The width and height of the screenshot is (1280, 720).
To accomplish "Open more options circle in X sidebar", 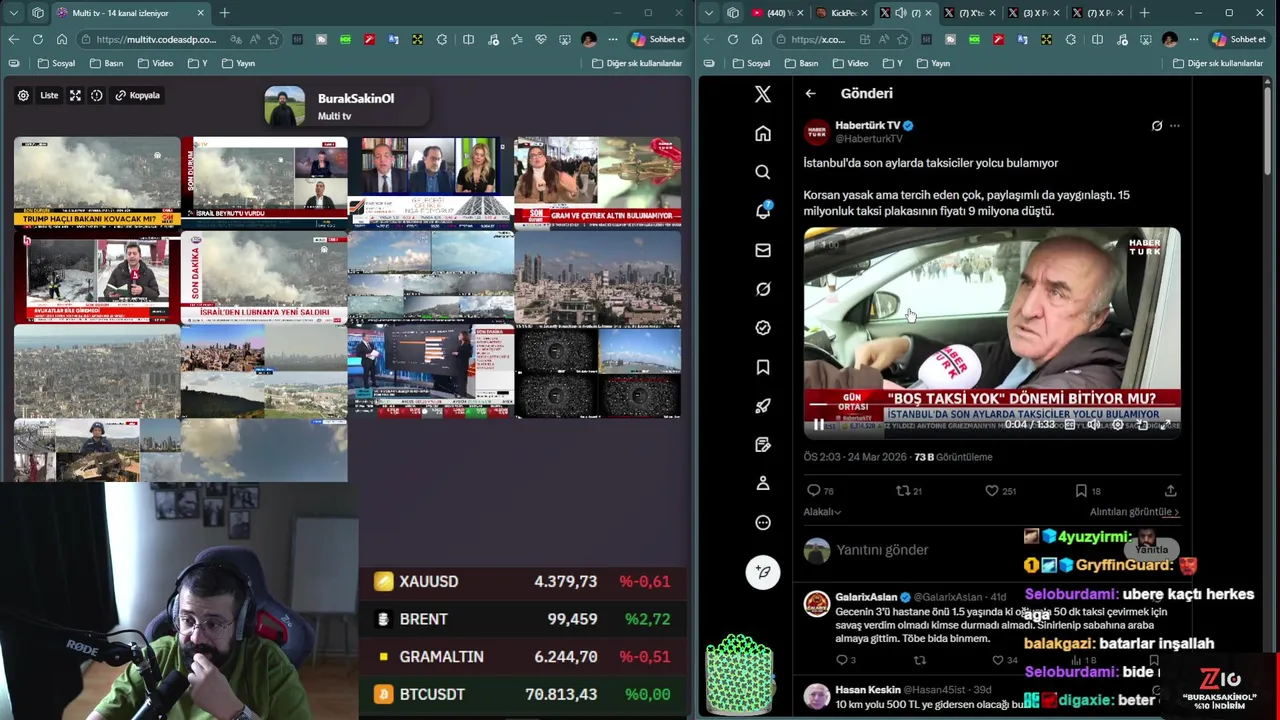I will (x=763, y=522).
